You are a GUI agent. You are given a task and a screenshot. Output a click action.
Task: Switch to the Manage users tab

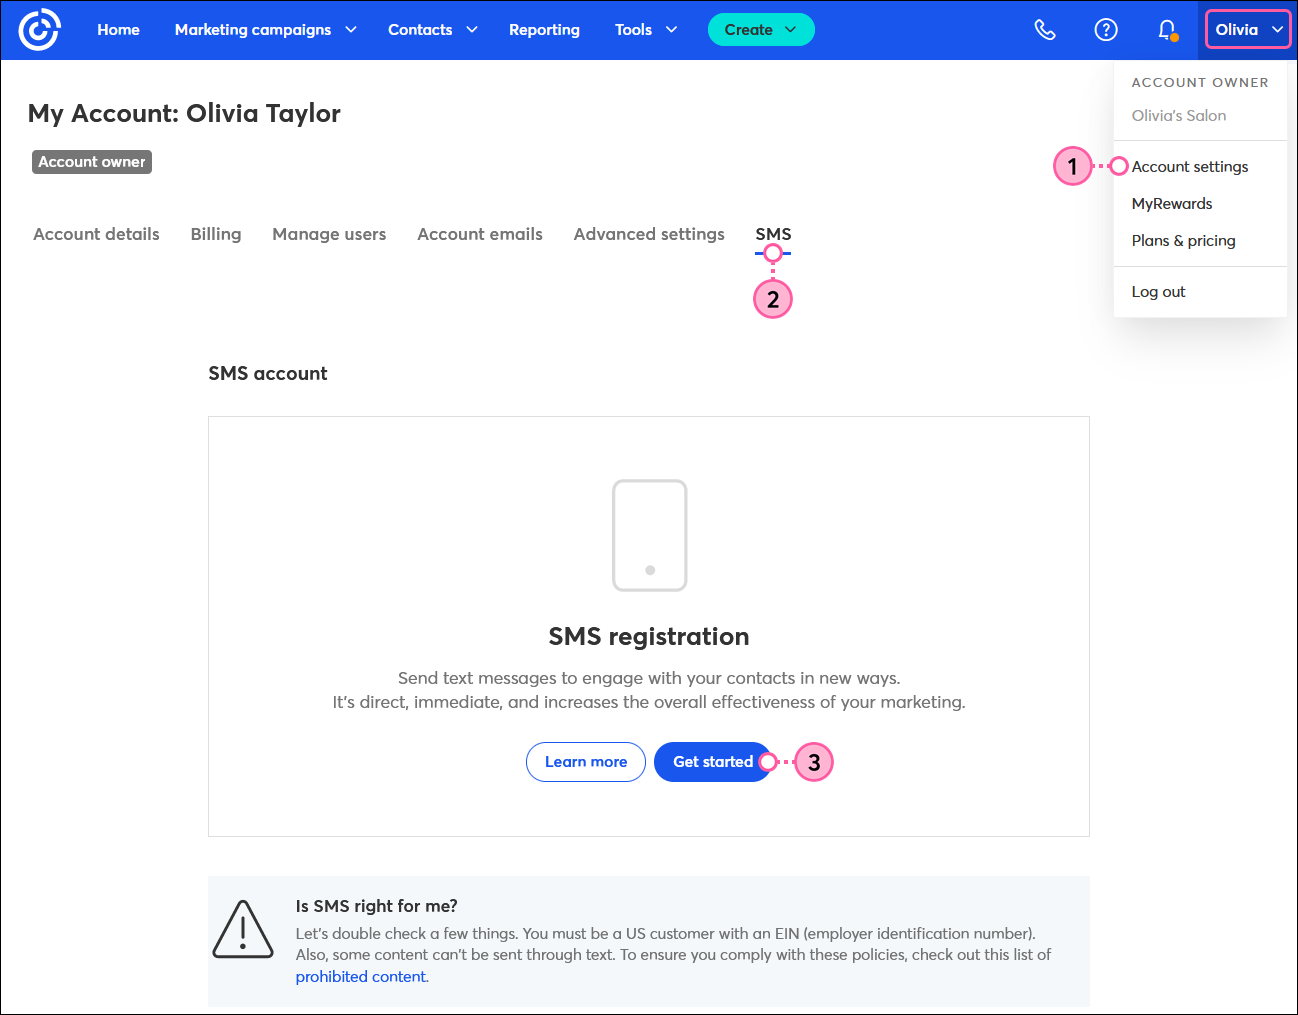click(329, 234)
